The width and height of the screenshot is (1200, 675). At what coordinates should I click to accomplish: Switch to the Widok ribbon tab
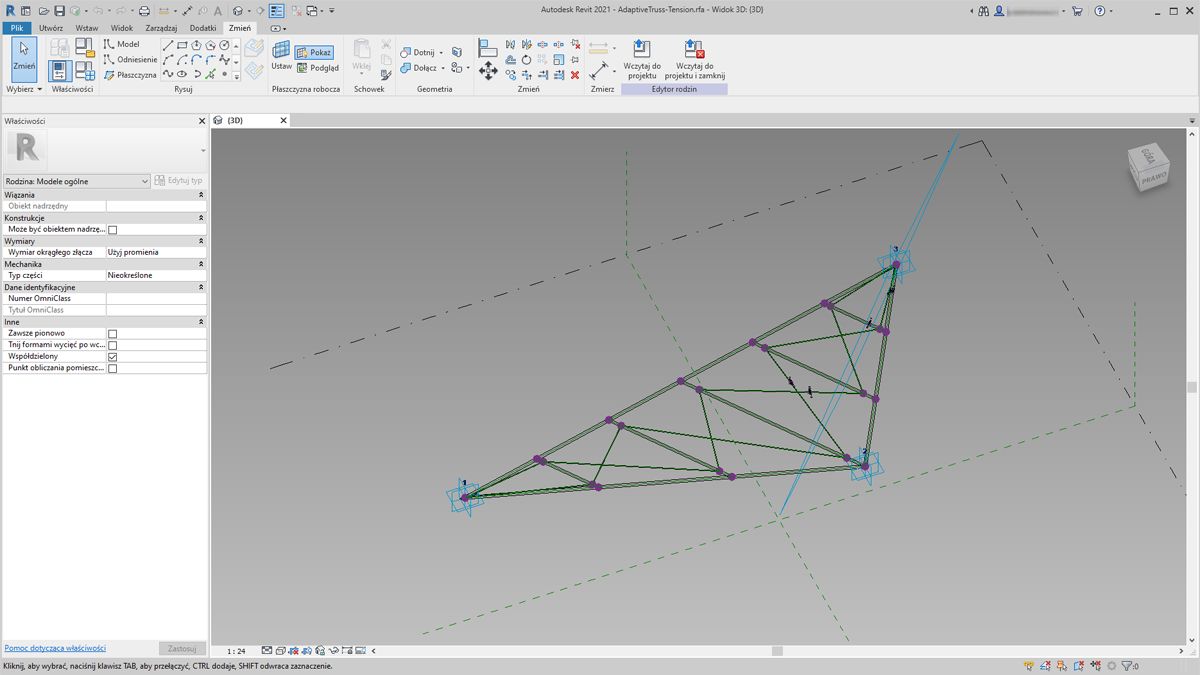[x=121, y=28]
